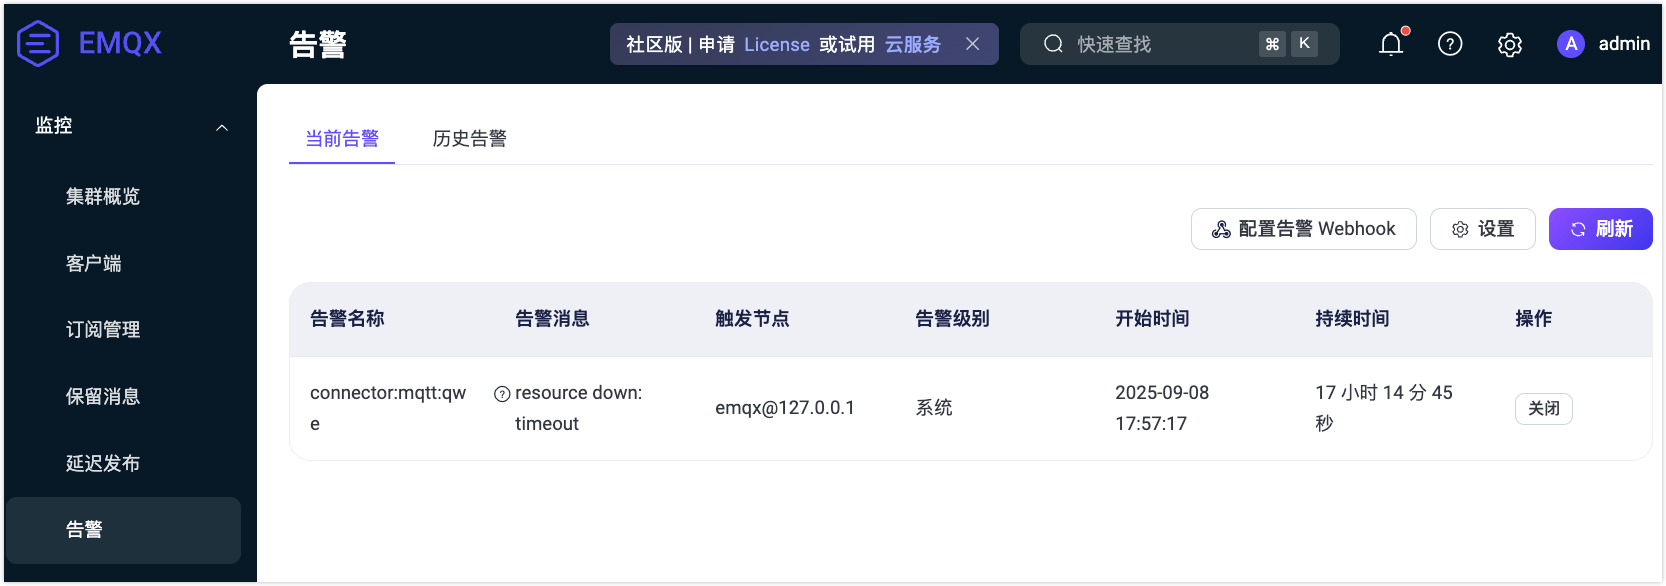Screen dimensions: 1666x586
Task: Click the EMQX logo icon
Action: (38, 43)
